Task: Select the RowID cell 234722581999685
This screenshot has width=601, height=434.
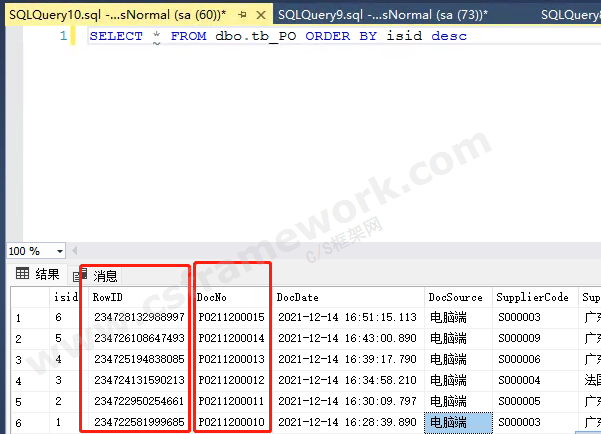Action: click(139, 422)
